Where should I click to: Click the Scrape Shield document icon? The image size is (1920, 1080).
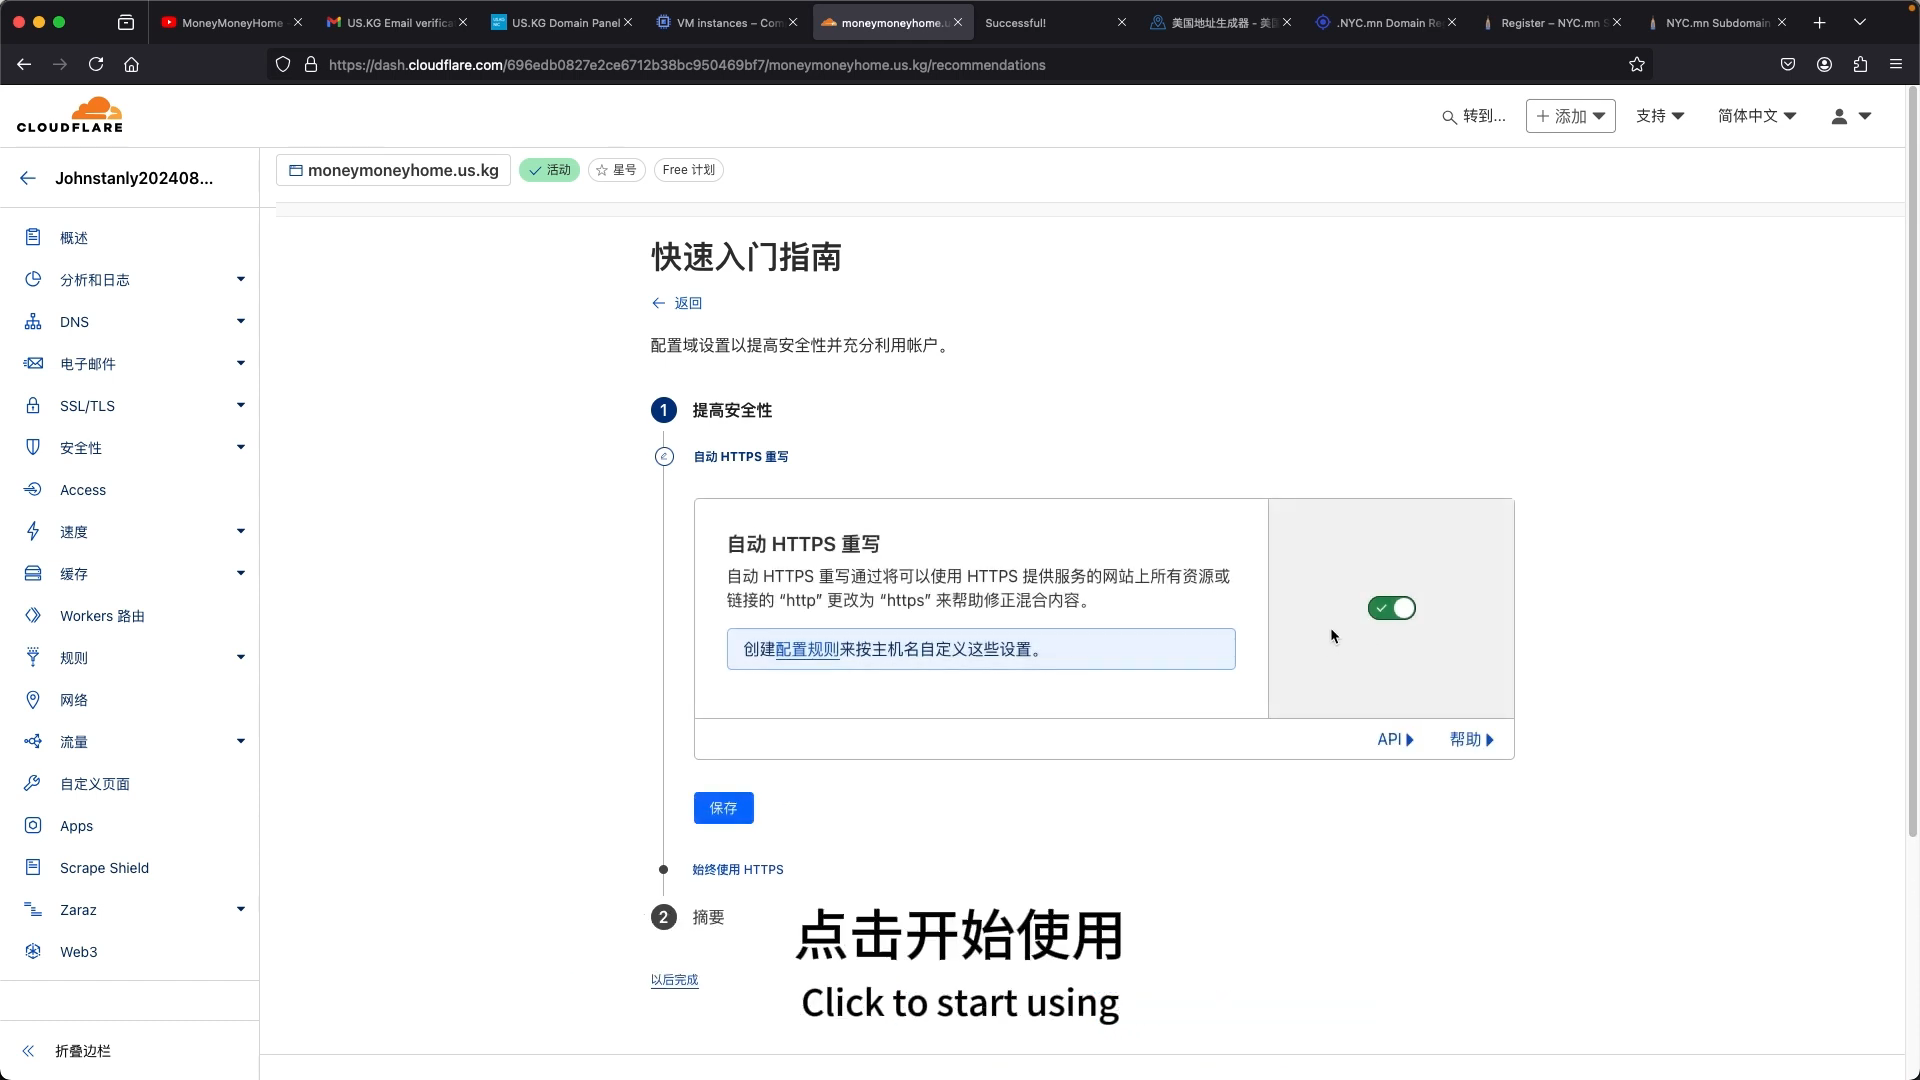(33, 867)
